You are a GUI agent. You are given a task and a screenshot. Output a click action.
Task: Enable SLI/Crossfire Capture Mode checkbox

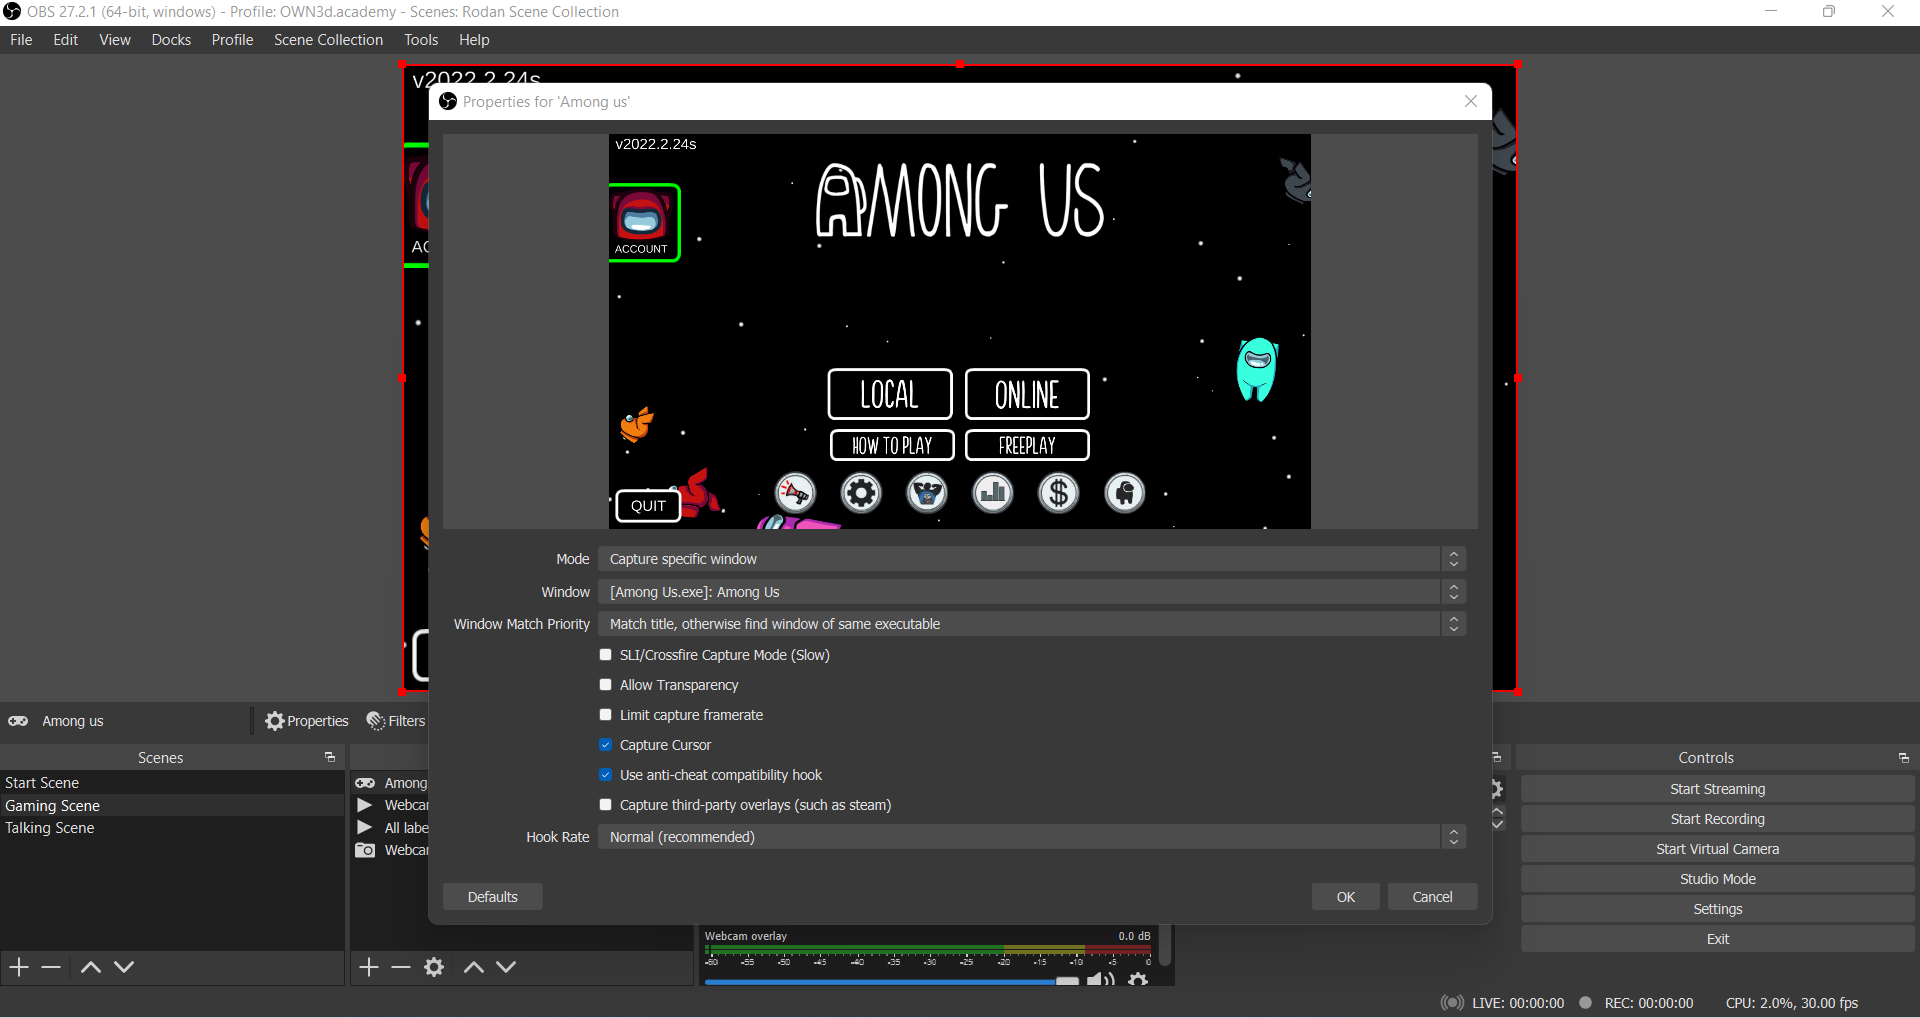point(606,655)
